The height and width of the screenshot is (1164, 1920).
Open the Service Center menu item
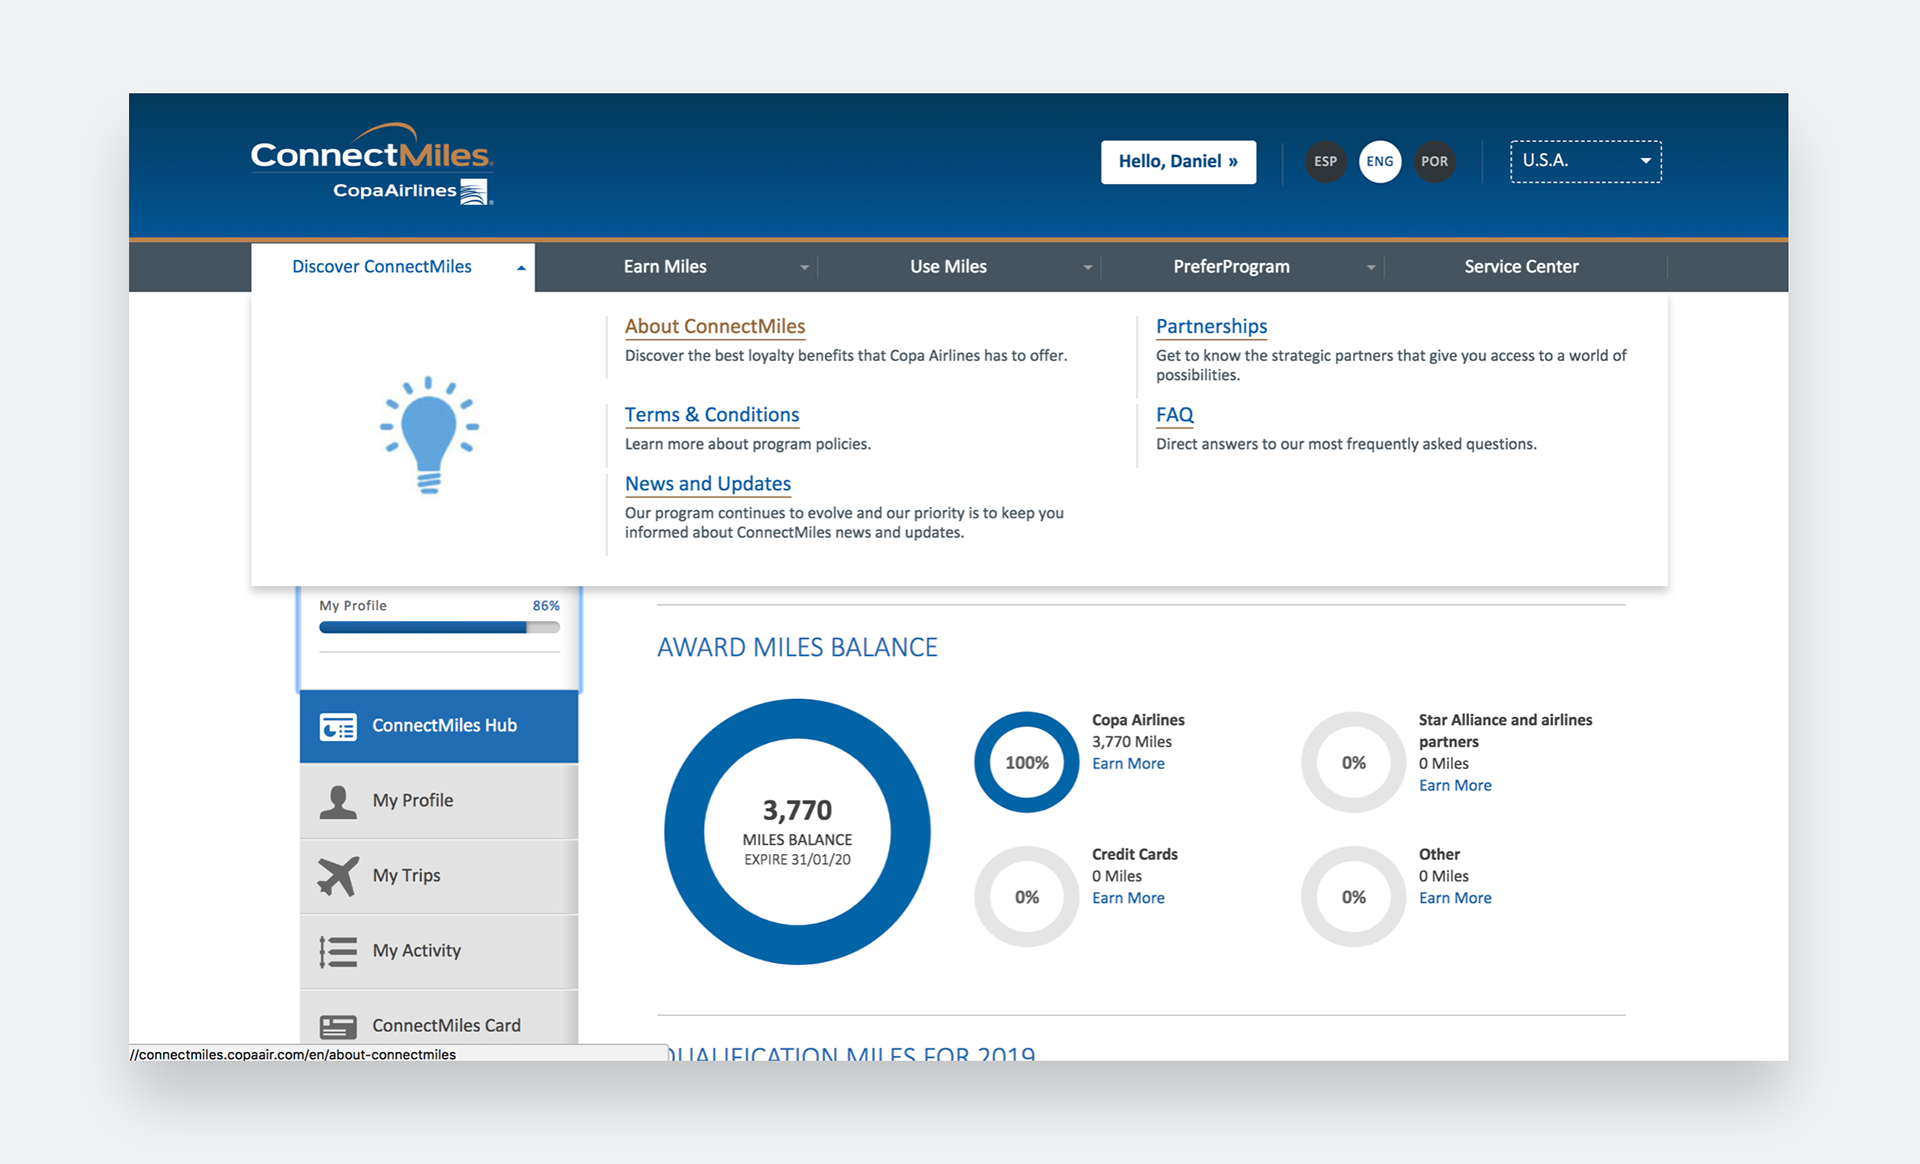click(1520, 267)
